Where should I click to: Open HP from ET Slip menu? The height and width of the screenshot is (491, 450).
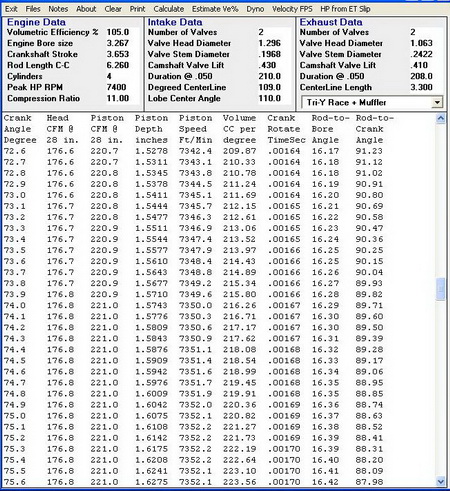click(x=345, y=9)
